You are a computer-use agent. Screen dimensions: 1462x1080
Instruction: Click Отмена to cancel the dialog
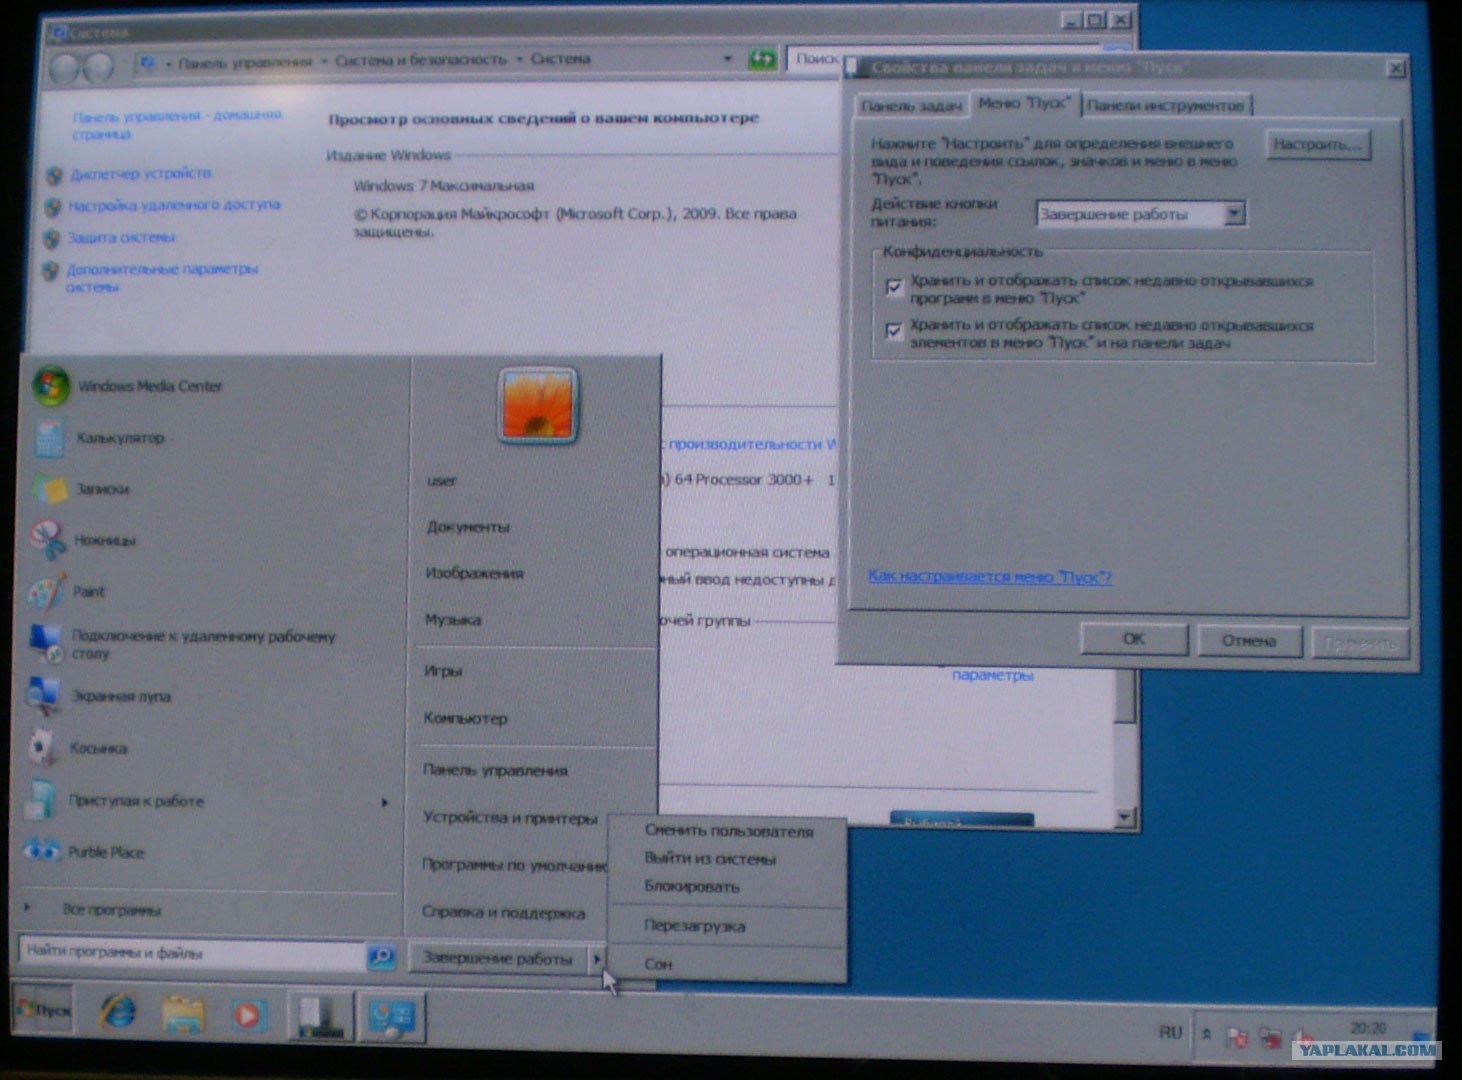(1249, 641)
